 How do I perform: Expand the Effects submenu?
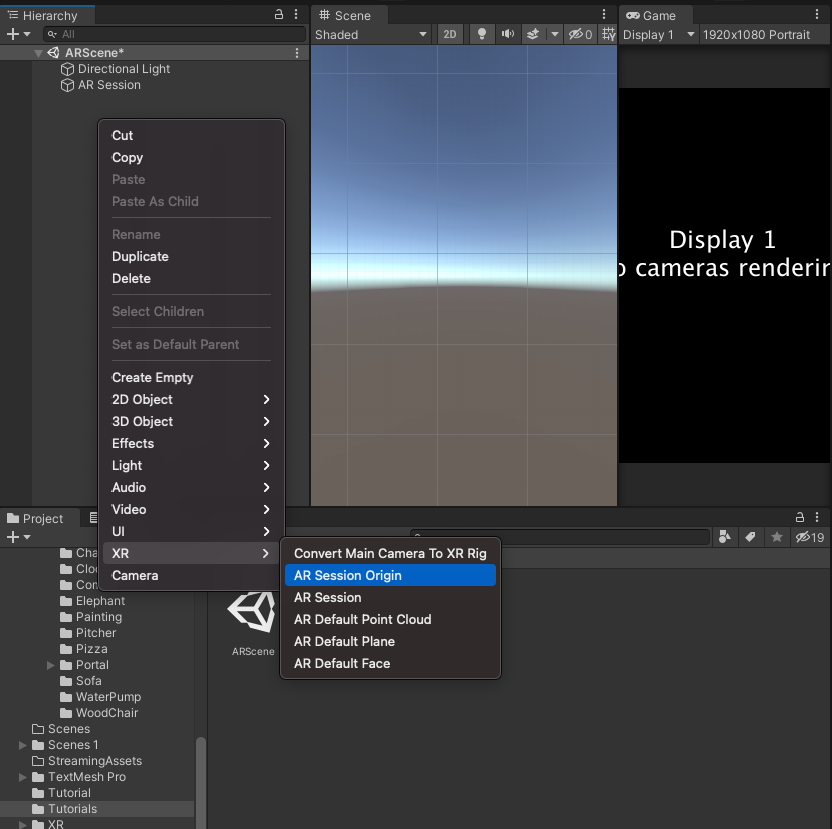tap(192, 444)
